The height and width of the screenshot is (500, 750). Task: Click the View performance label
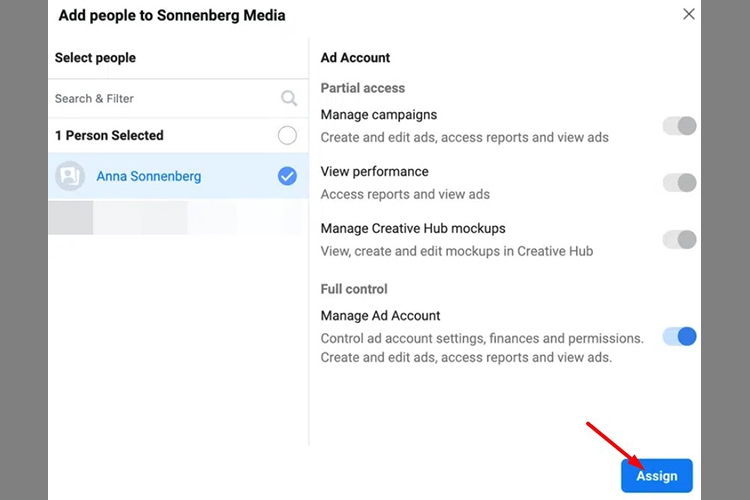click(375, 172)
